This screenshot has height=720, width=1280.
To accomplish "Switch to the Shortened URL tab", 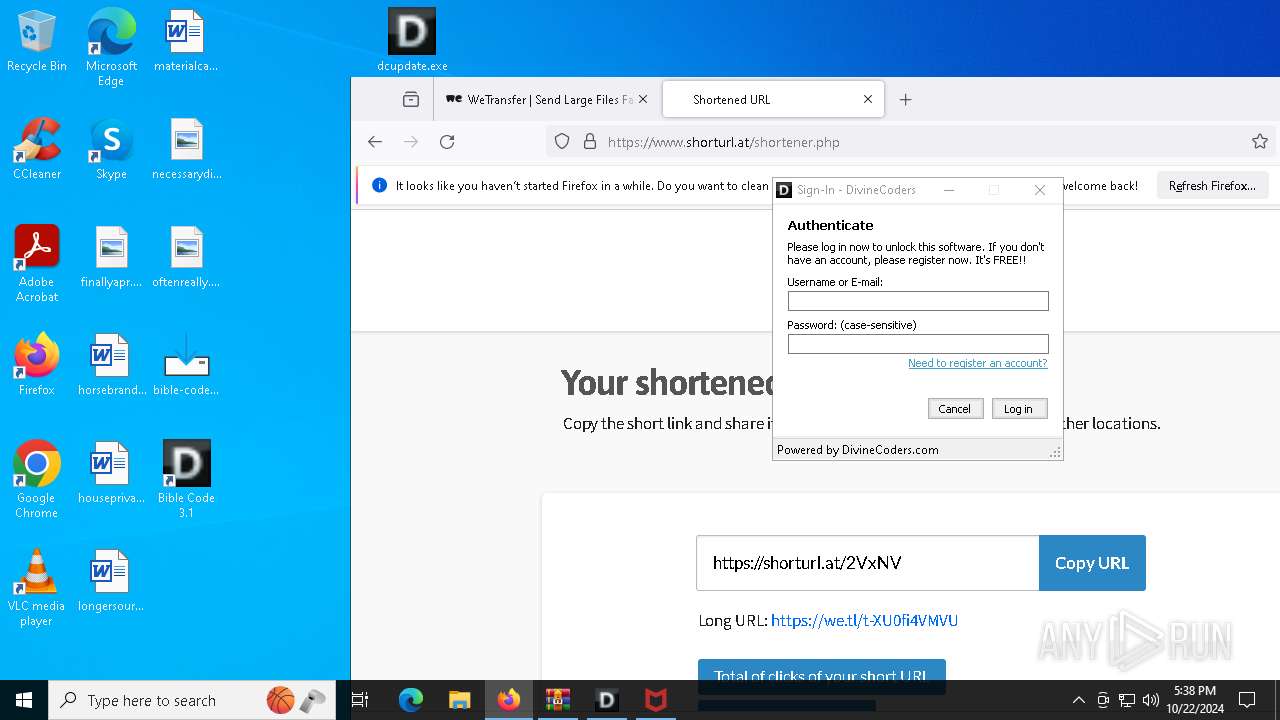I will coord(773,99).
